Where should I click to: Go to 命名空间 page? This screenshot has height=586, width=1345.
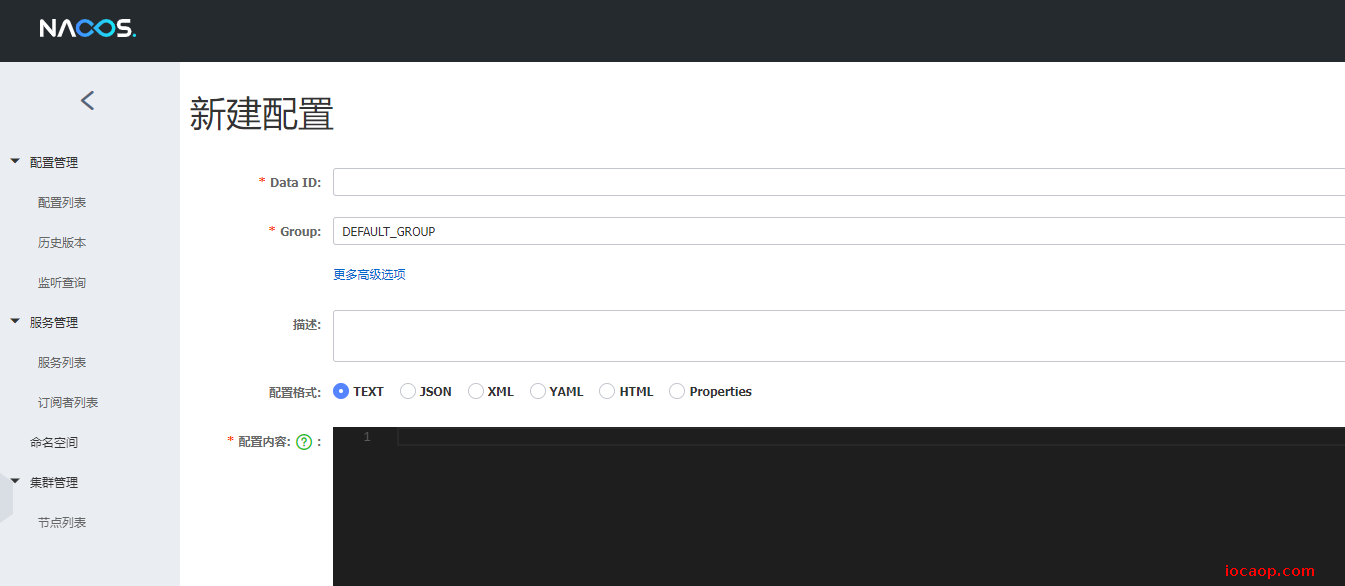pyautogui.click(x=54, y=442)
